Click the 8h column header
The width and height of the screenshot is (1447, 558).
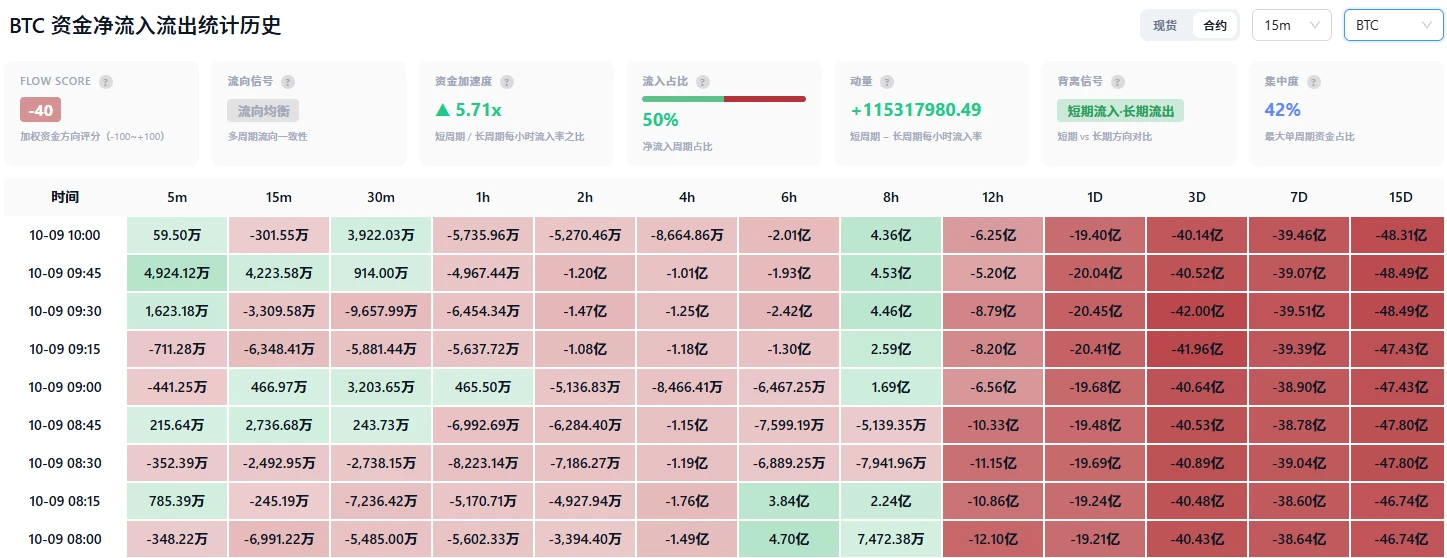(890, 197)
